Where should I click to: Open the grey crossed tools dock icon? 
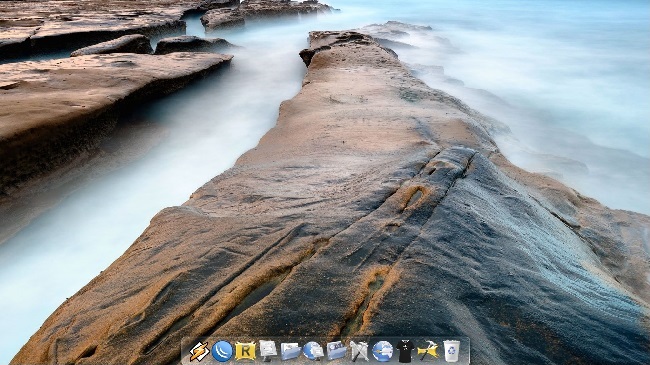coord(359,351)
